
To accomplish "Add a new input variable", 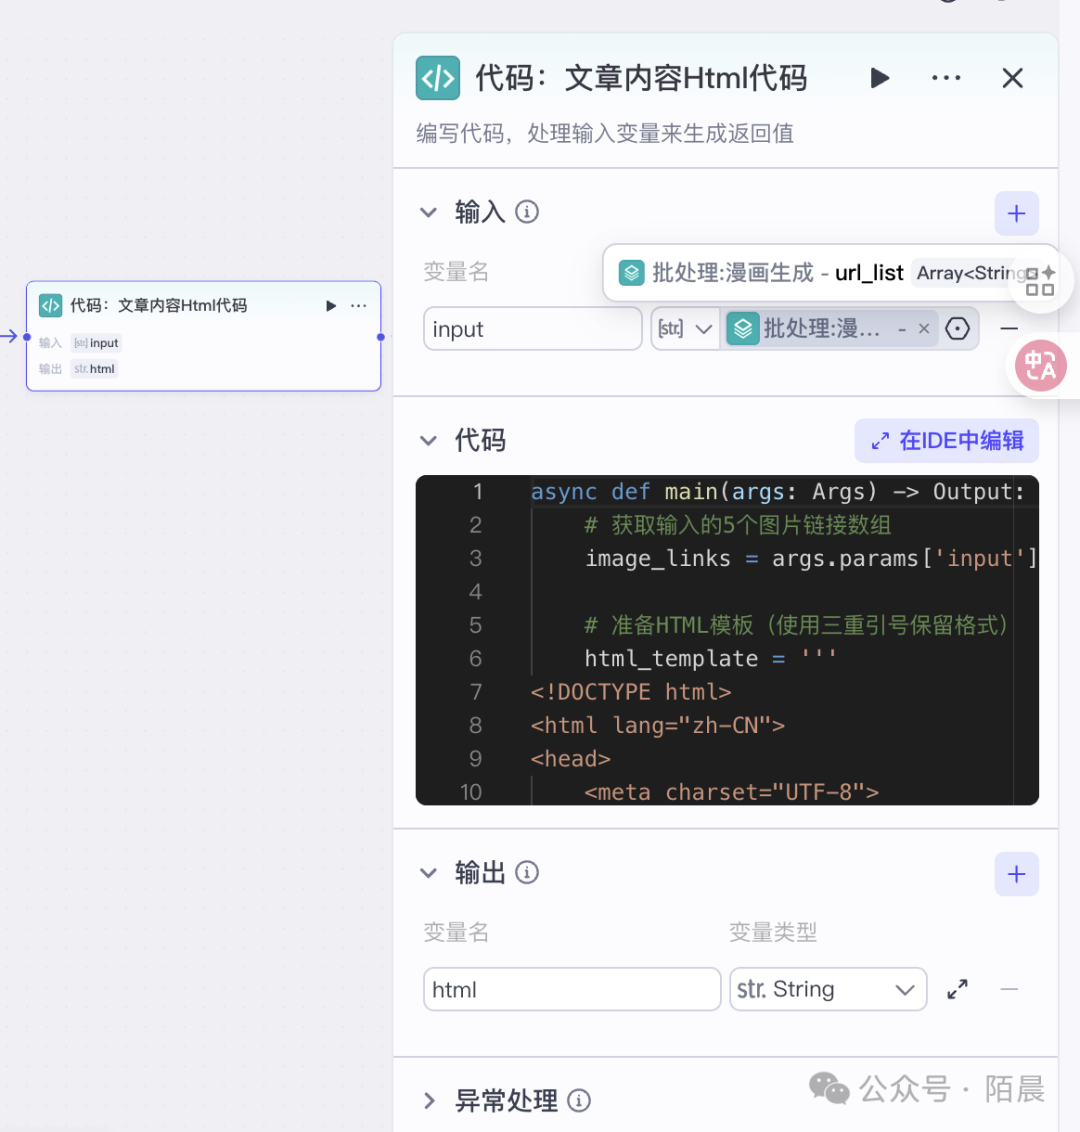I will (x=1016, y=213).
